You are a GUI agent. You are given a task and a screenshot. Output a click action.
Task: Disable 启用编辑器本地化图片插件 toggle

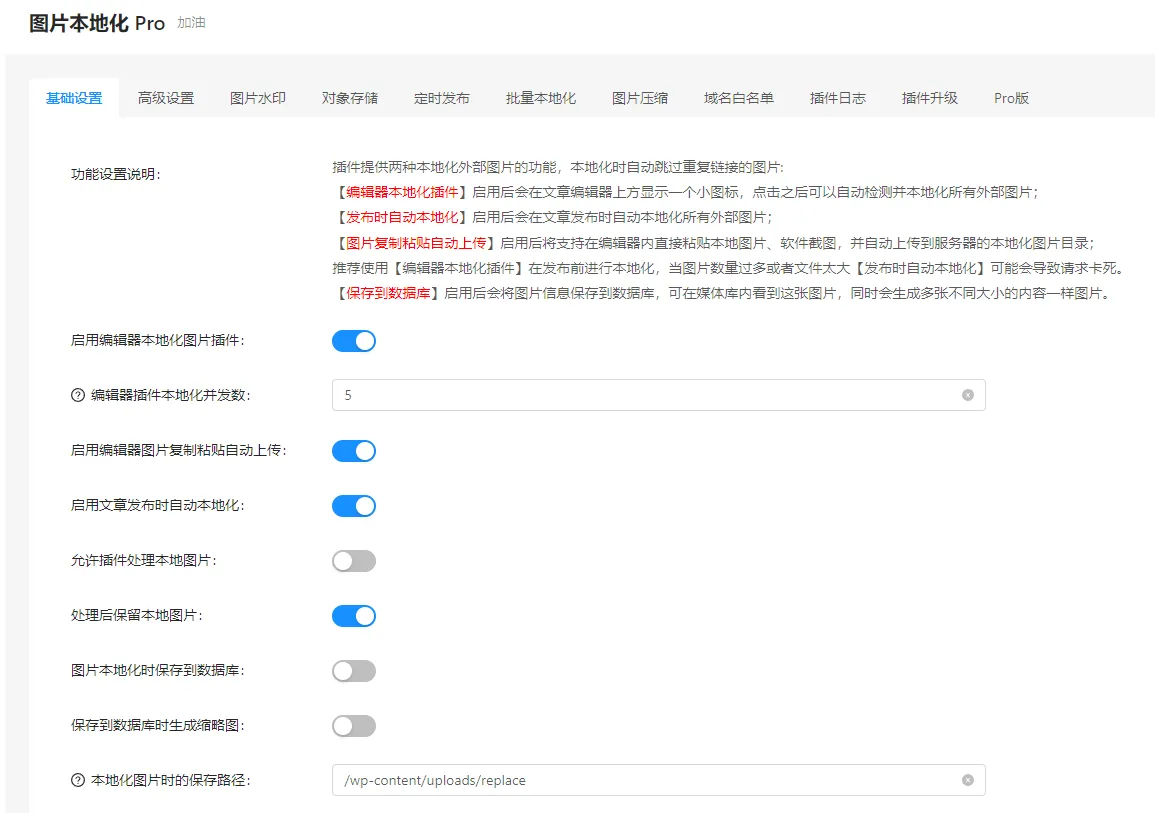[x=354, y=341]
